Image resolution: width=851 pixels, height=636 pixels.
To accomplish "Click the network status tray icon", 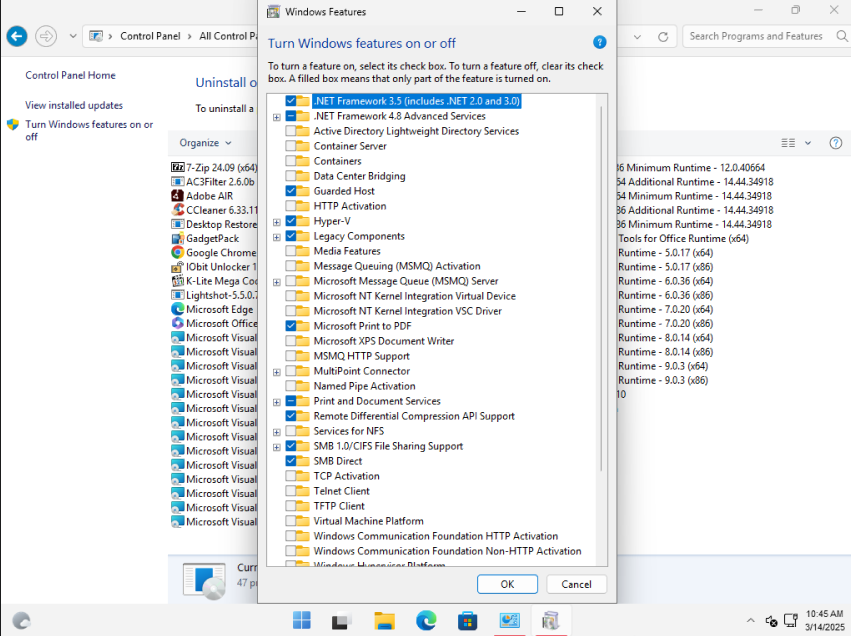I will [x=791, y=620].
